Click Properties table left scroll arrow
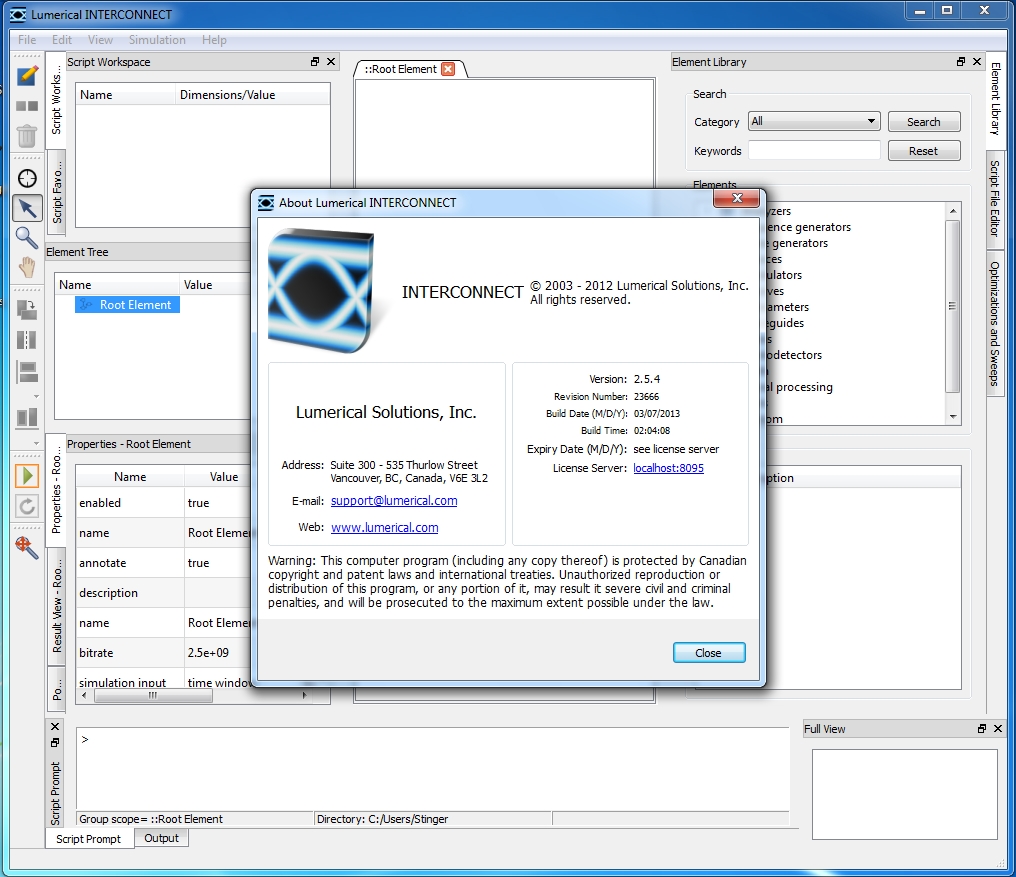Viewport: 1016px width, 877px height. click(84, 696)
